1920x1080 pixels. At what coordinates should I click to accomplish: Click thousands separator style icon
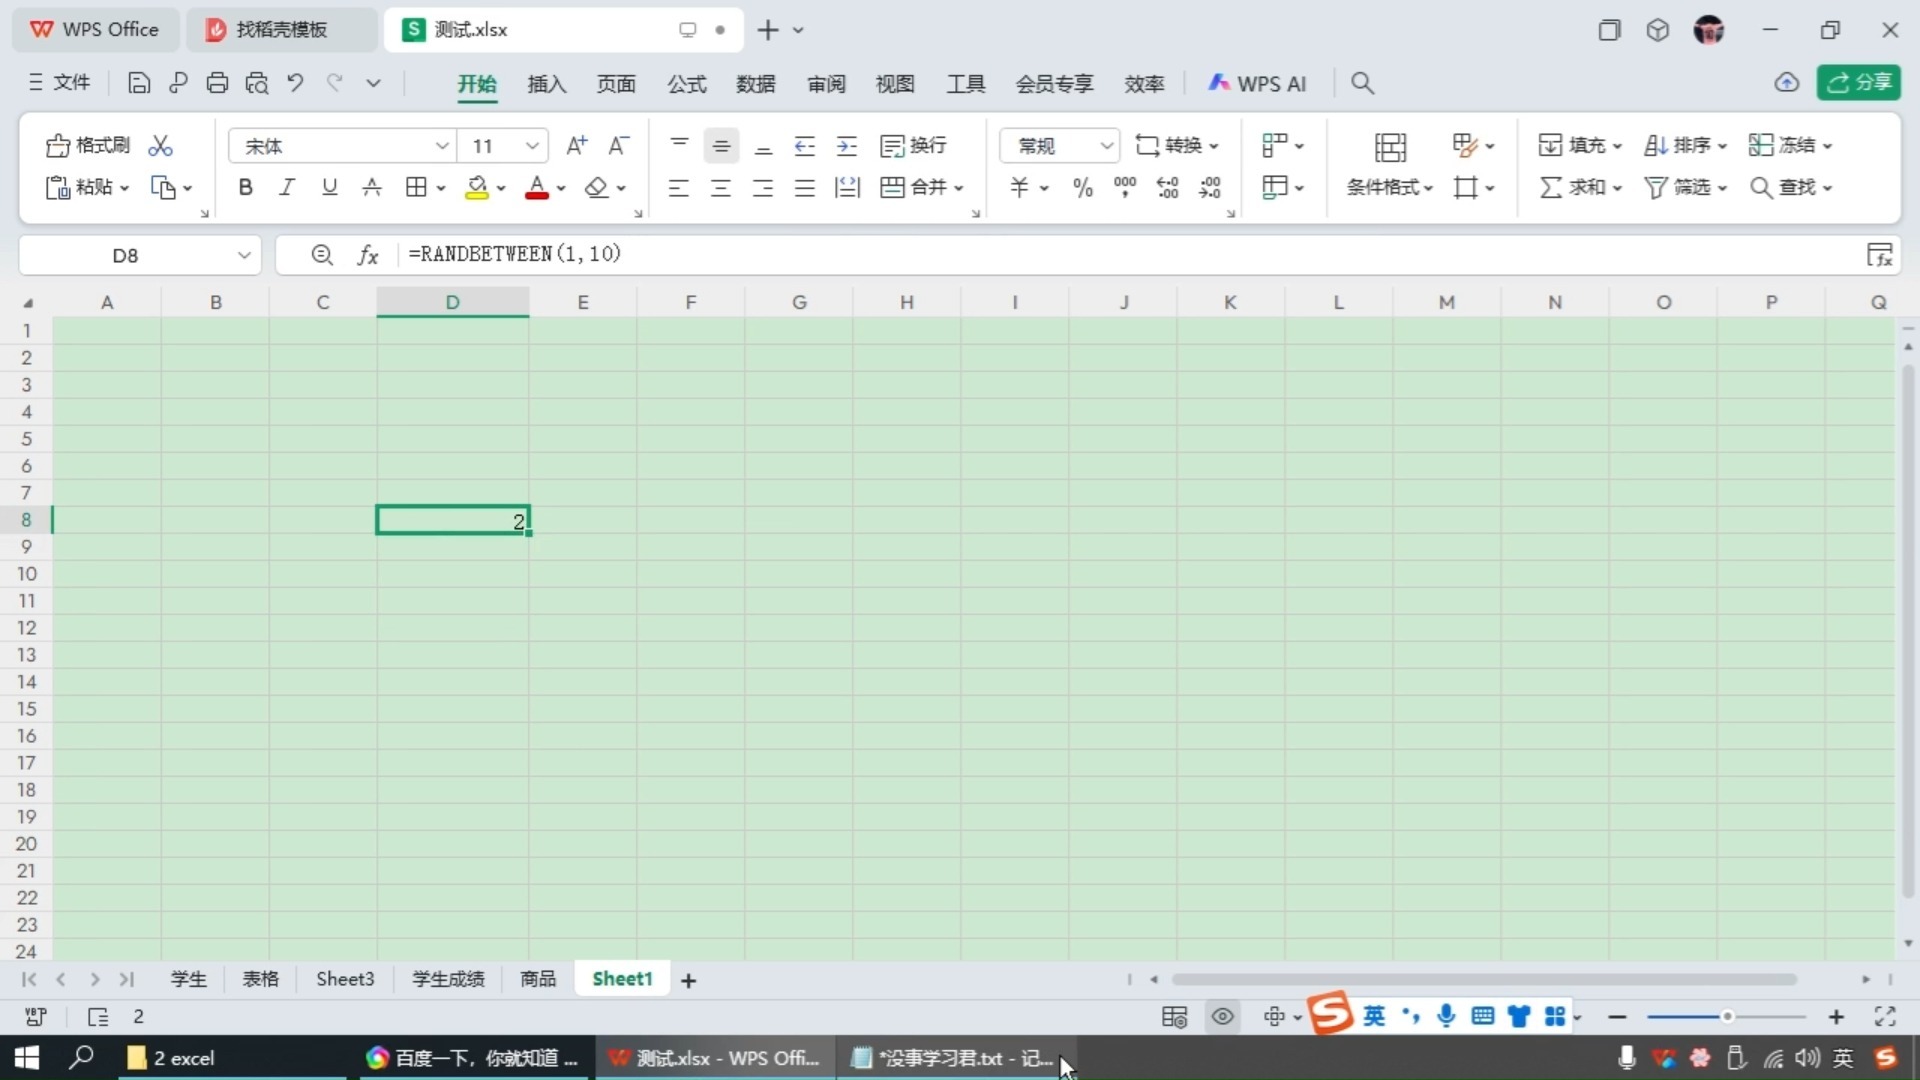click(1125, 187)
